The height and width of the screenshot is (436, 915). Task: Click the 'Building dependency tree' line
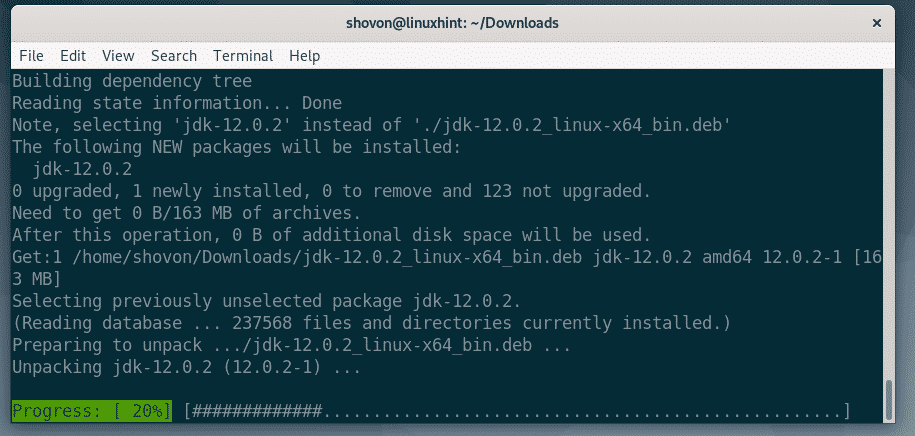[x=132, y=81]
